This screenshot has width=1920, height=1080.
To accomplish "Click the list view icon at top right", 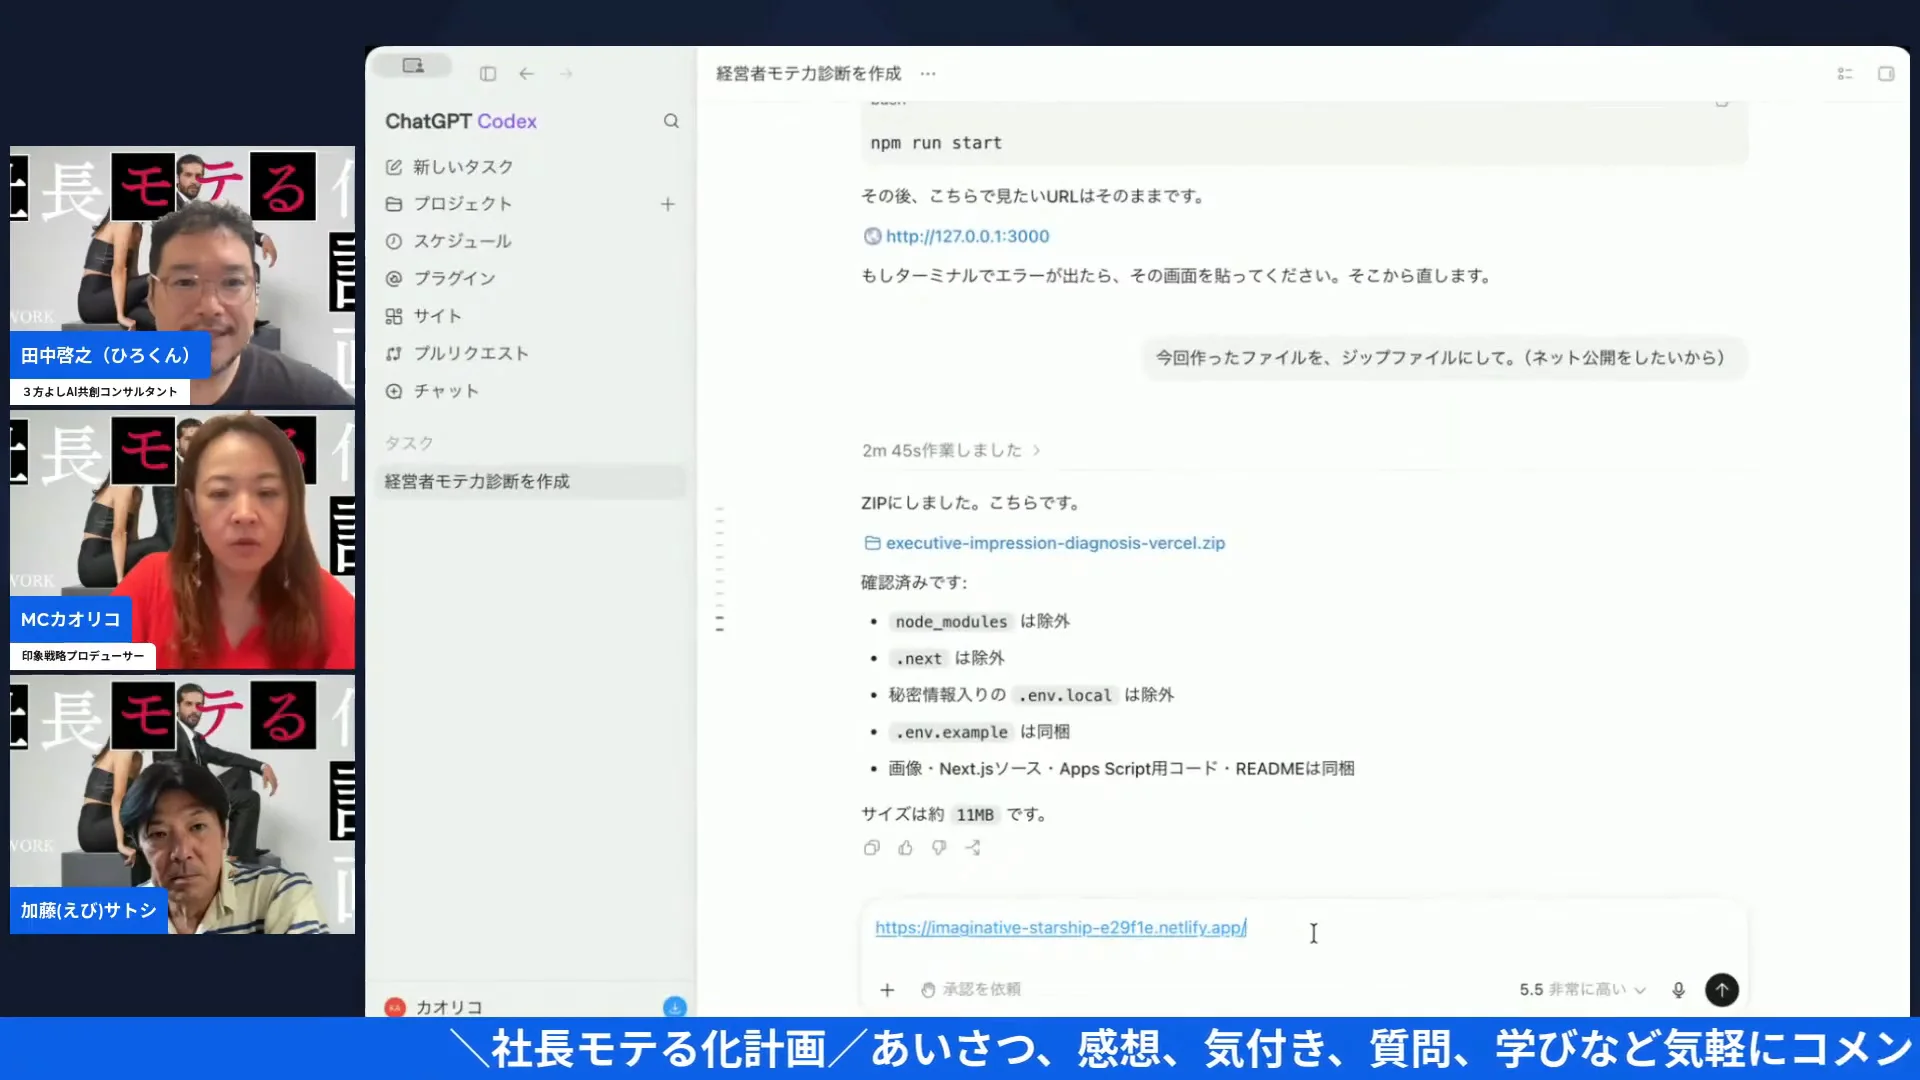I will (x=1845, y=74).
